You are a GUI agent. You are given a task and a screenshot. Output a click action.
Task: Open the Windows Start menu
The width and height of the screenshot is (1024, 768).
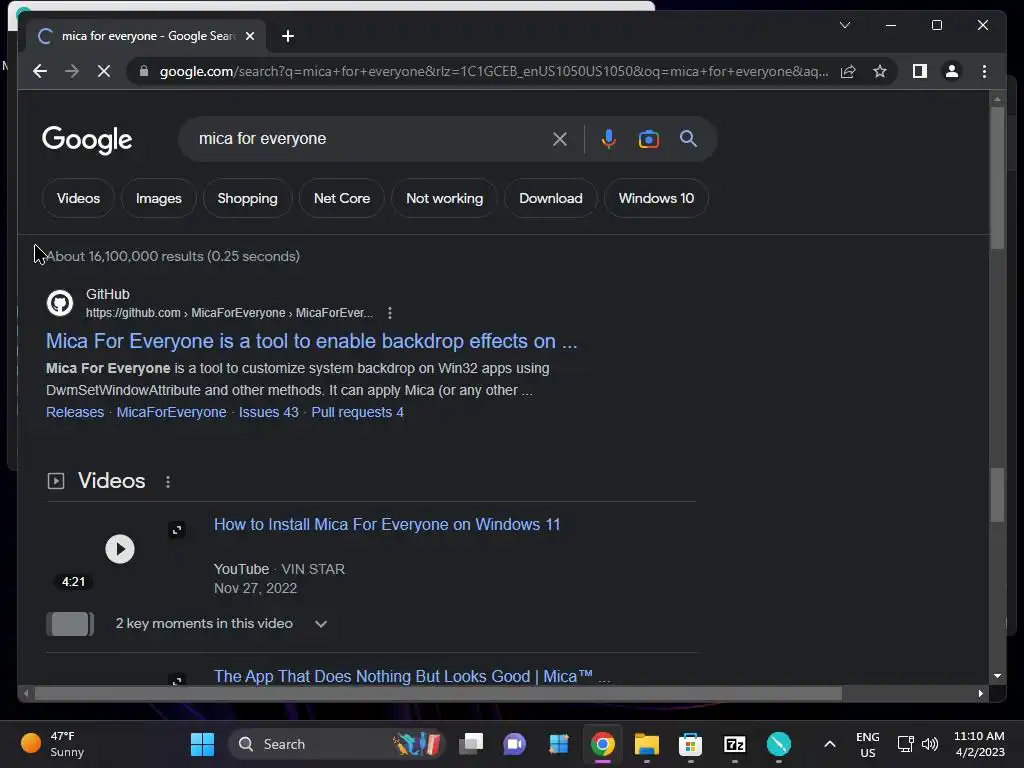point(202,744)
